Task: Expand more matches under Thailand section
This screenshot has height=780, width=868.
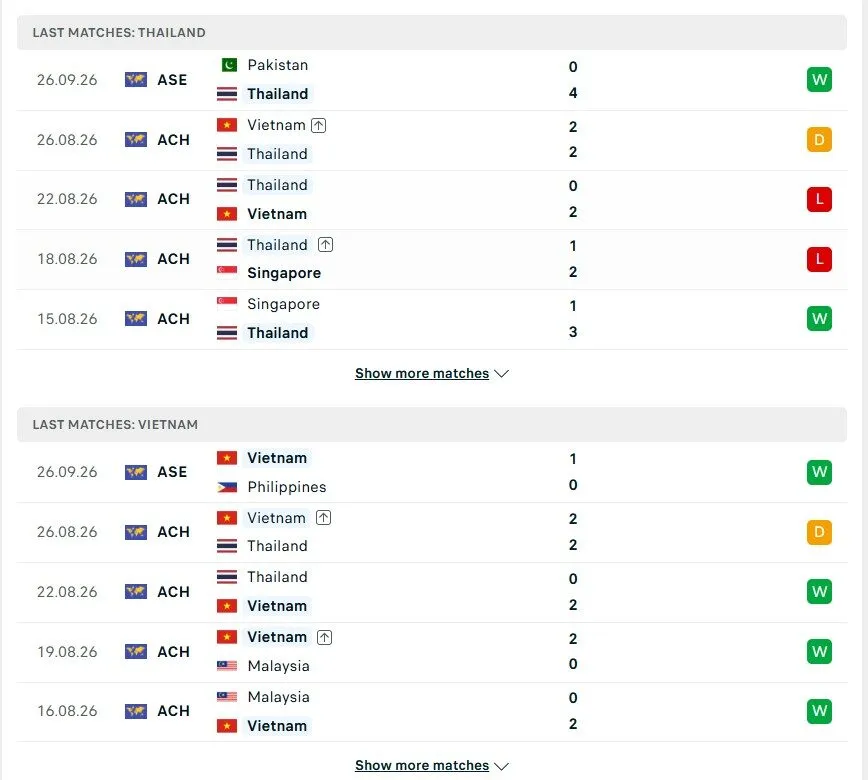Action: coord(422,374)
